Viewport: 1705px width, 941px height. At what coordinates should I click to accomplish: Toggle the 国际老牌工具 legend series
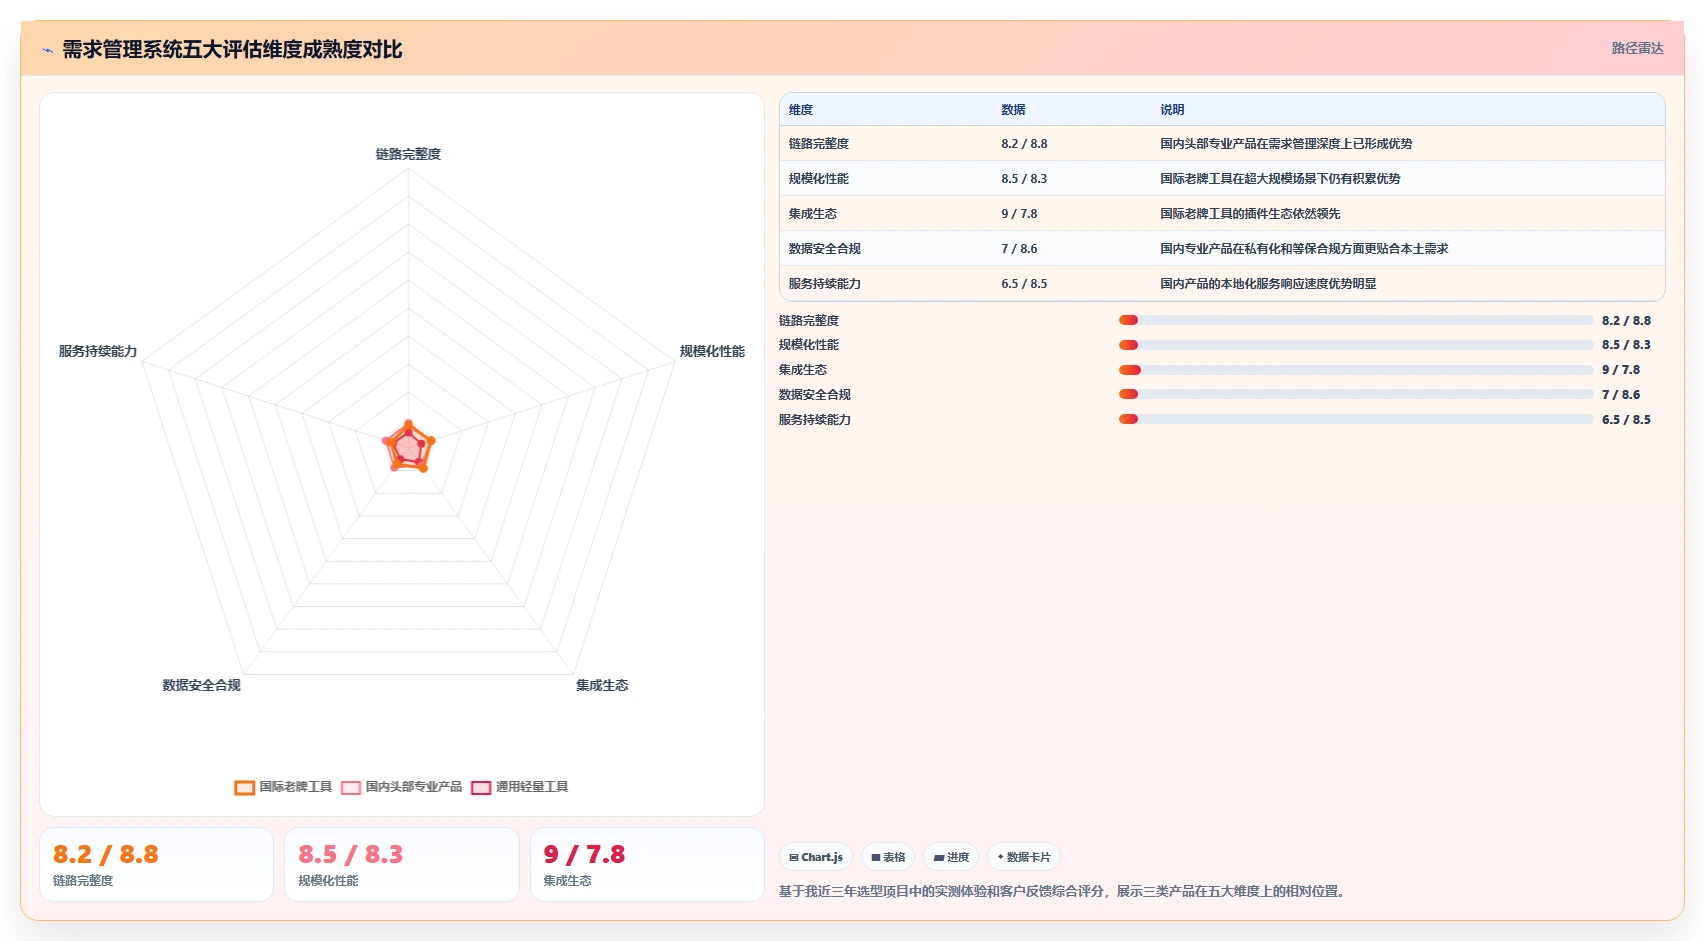(x=283, y=787)
